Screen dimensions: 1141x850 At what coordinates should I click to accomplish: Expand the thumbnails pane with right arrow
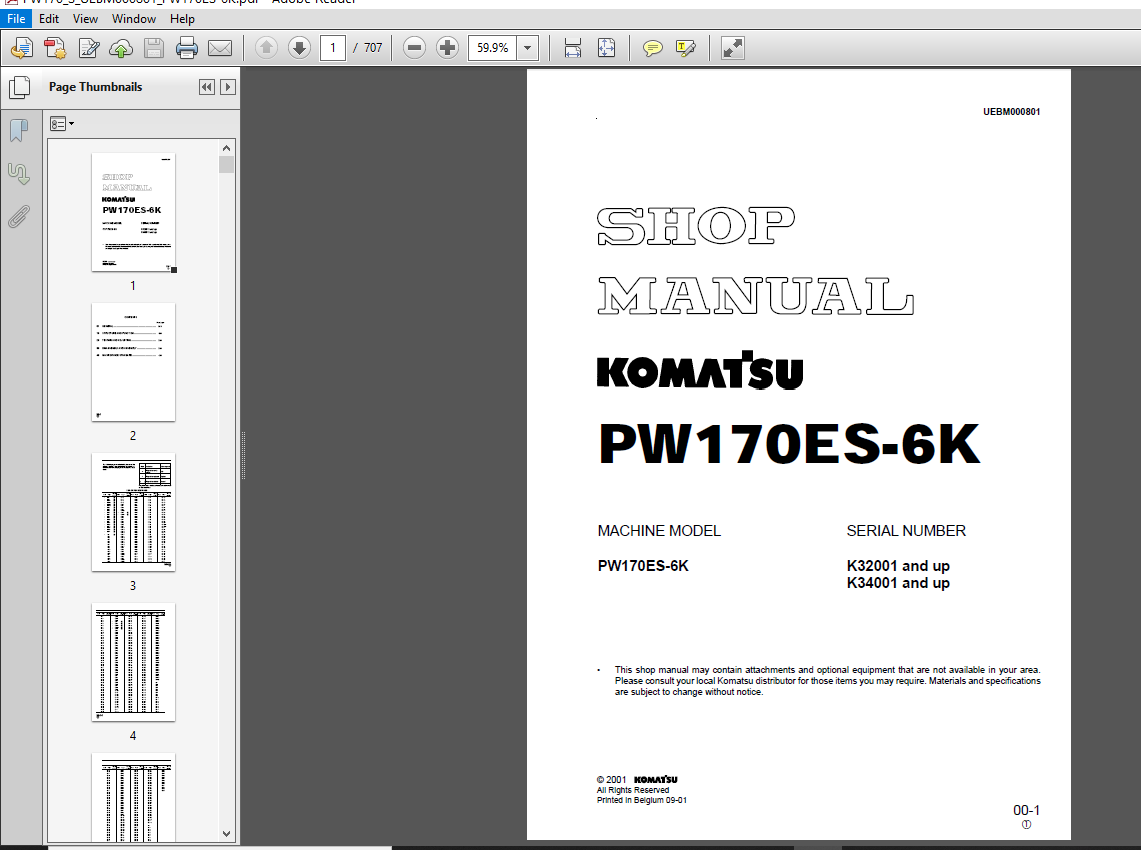coord(228,87)
